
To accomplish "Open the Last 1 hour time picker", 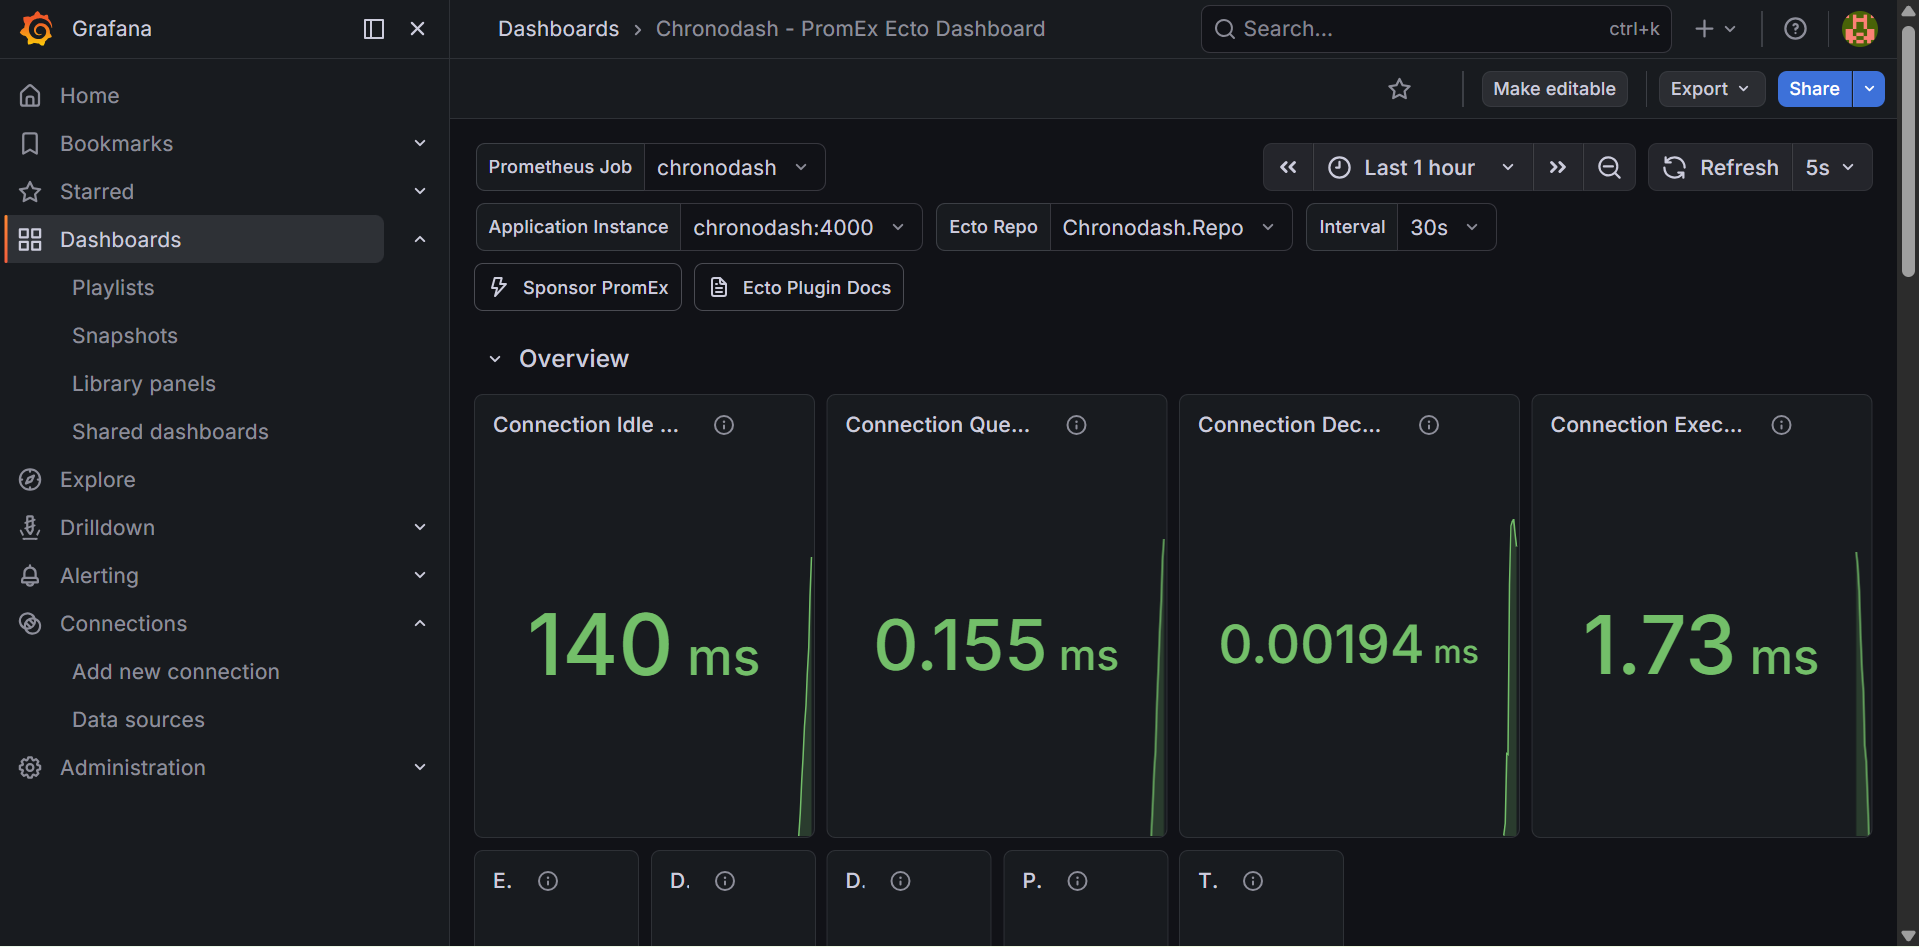I will click(x=1423, y=167).
